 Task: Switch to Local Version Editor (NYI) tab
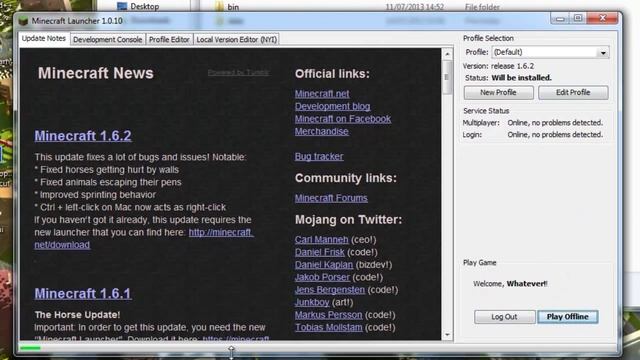pyautogui.click(x=236, y=40)
